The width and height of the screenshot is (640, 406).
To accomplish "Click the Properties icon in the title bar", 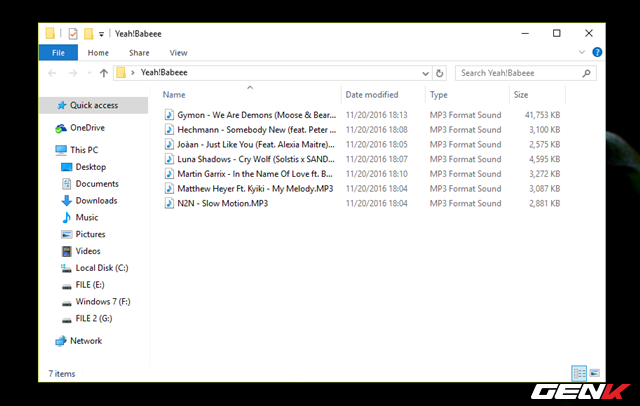I will click(x=73, y=33).
